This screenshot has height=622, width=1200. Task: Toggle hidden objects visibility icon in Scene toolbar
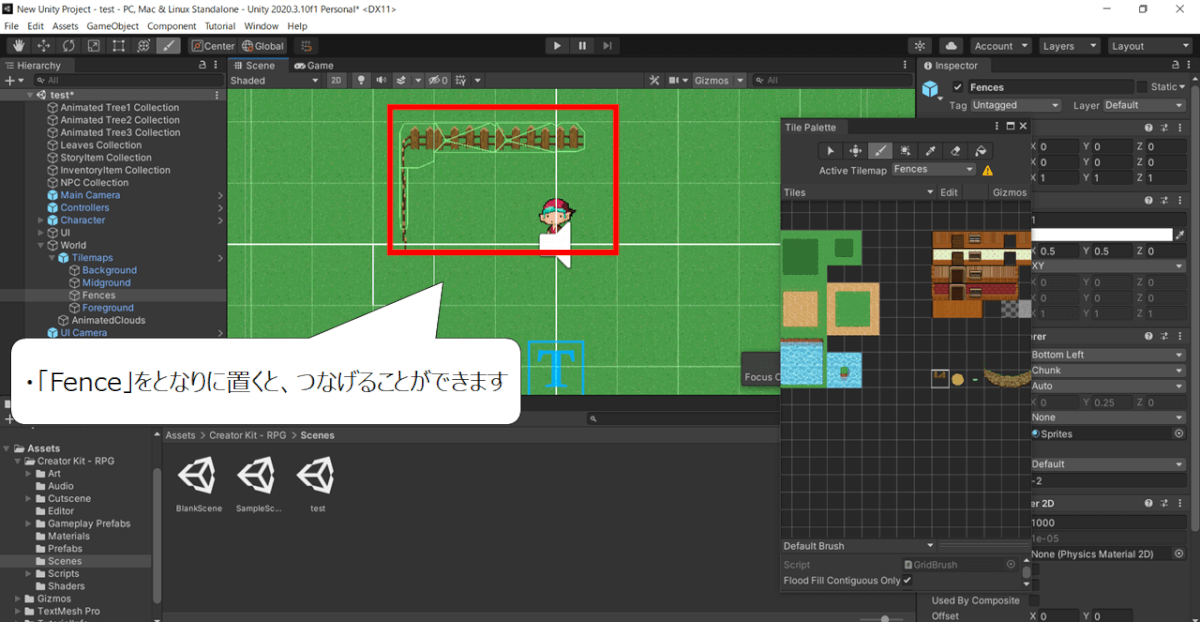click(438, 80)
